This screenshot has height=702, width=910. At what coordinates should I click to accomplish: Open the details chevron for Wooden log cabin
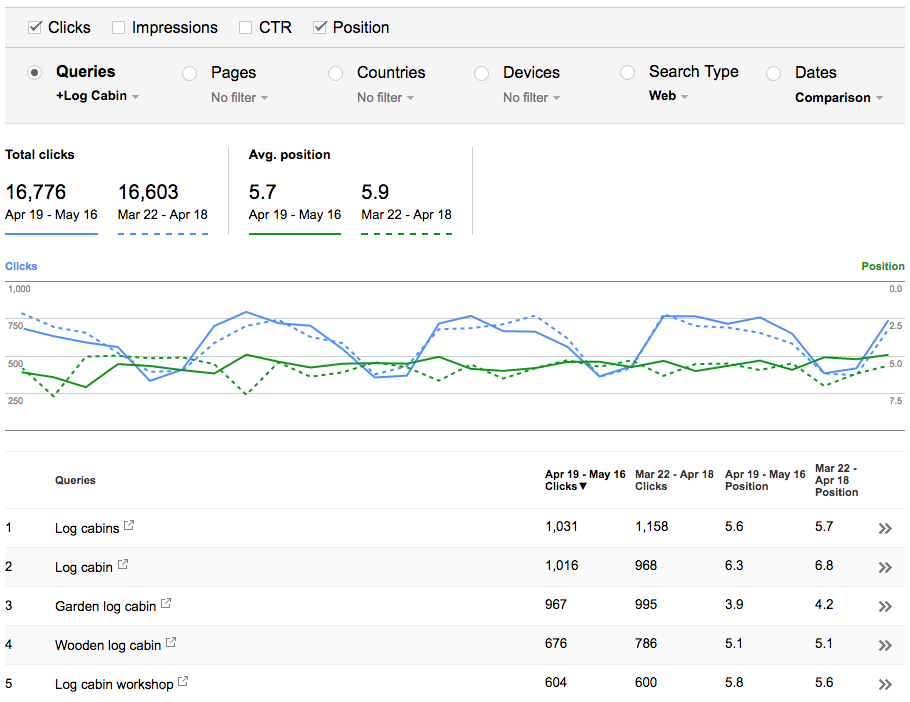click(x=885, y=645)
